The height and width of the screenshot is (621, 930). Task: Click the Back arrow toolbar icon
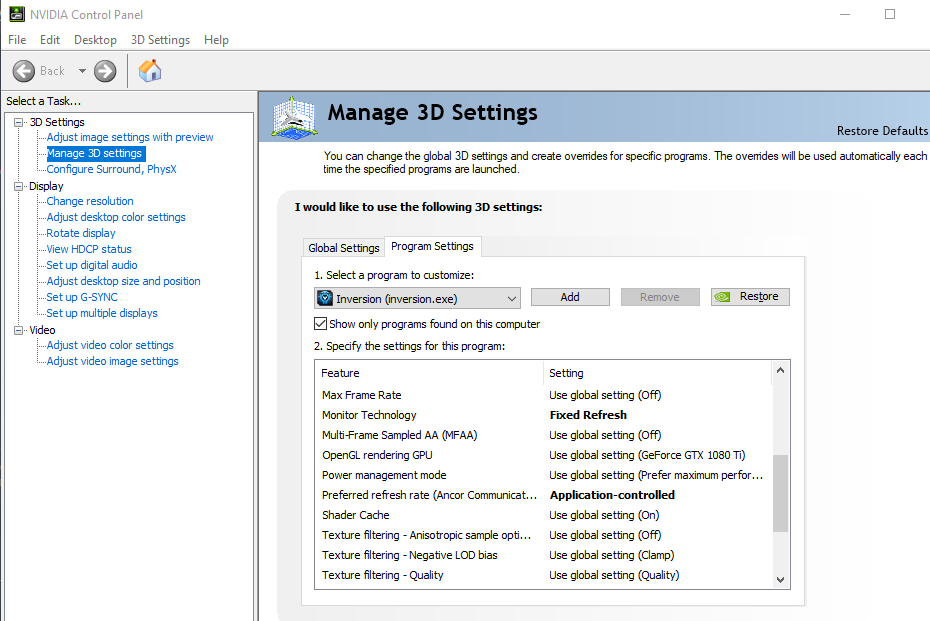(x=24, y=71)
